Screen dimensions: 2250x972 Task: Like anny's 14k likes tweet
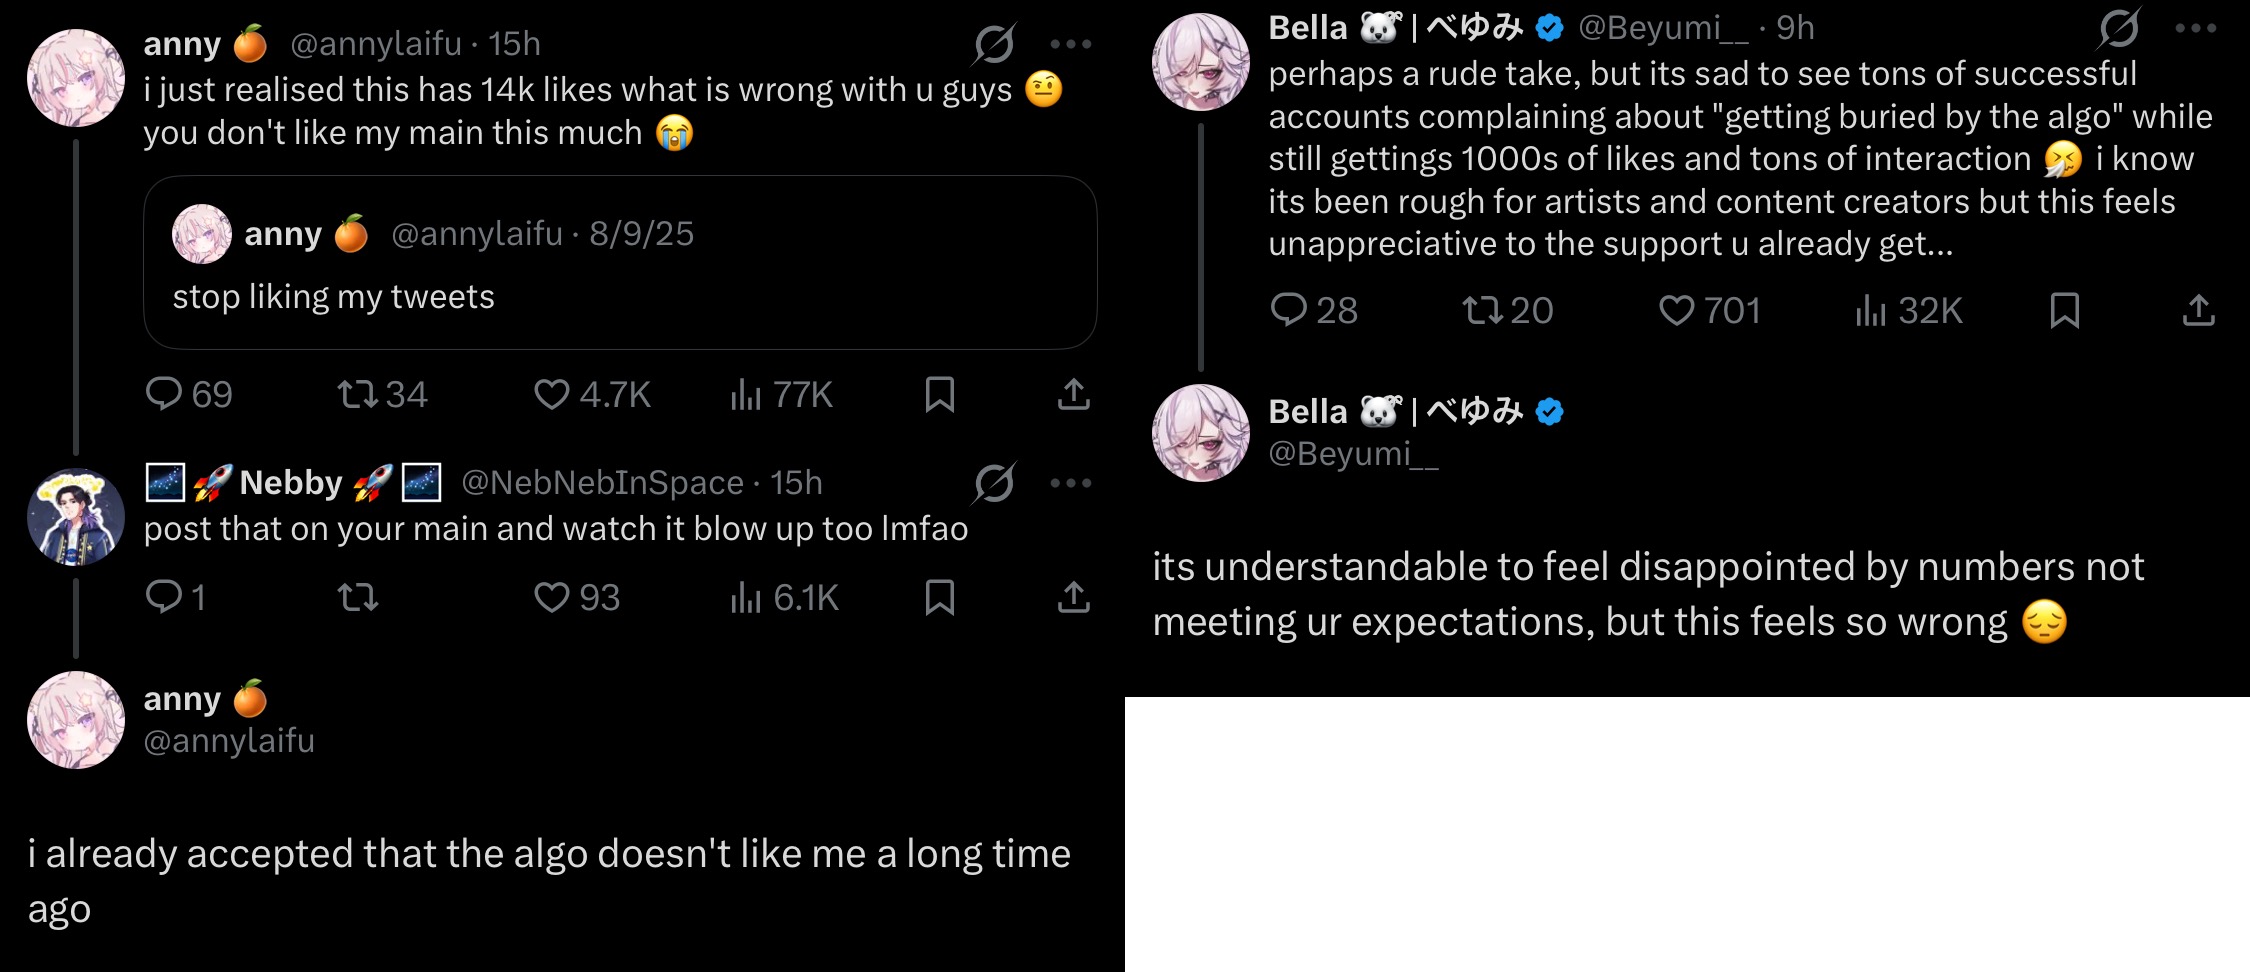click(551, 395)
